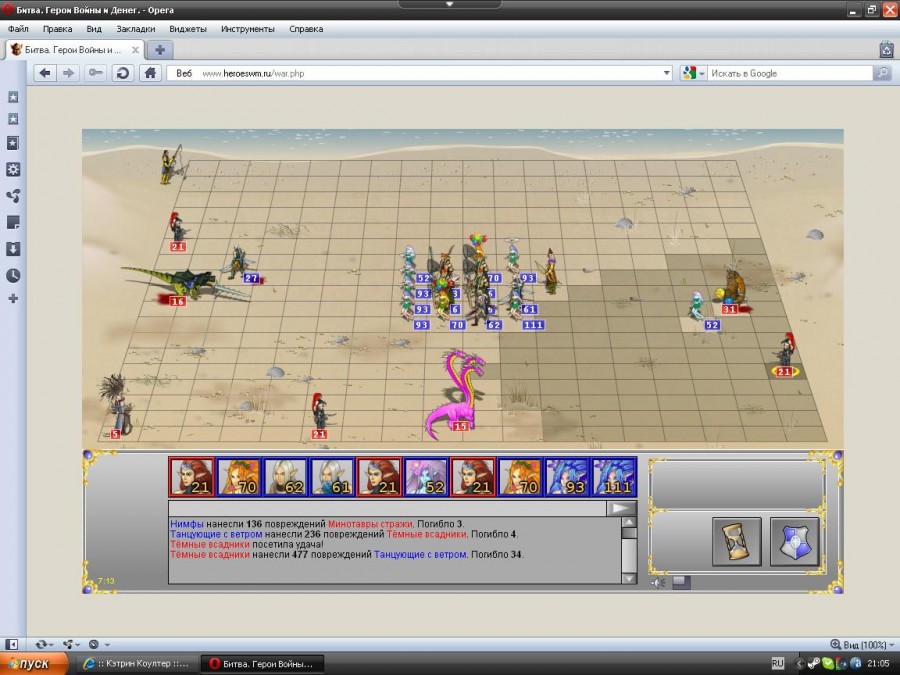Click the hourglass Wait button
Viewport: 900px width, 675px height.
point(736,542)
